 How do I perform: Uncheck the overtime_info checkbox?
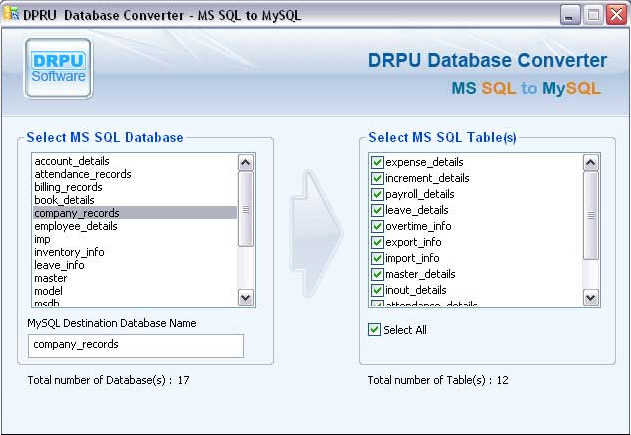[377, 226]
